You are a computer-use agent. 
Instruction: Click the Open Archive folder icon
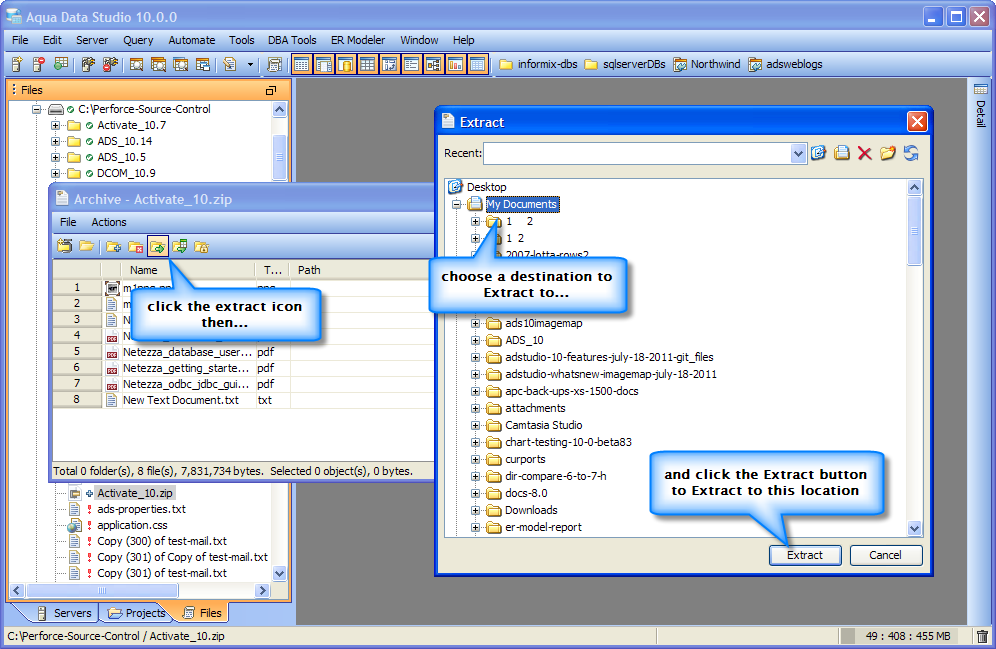pos(86,246)
